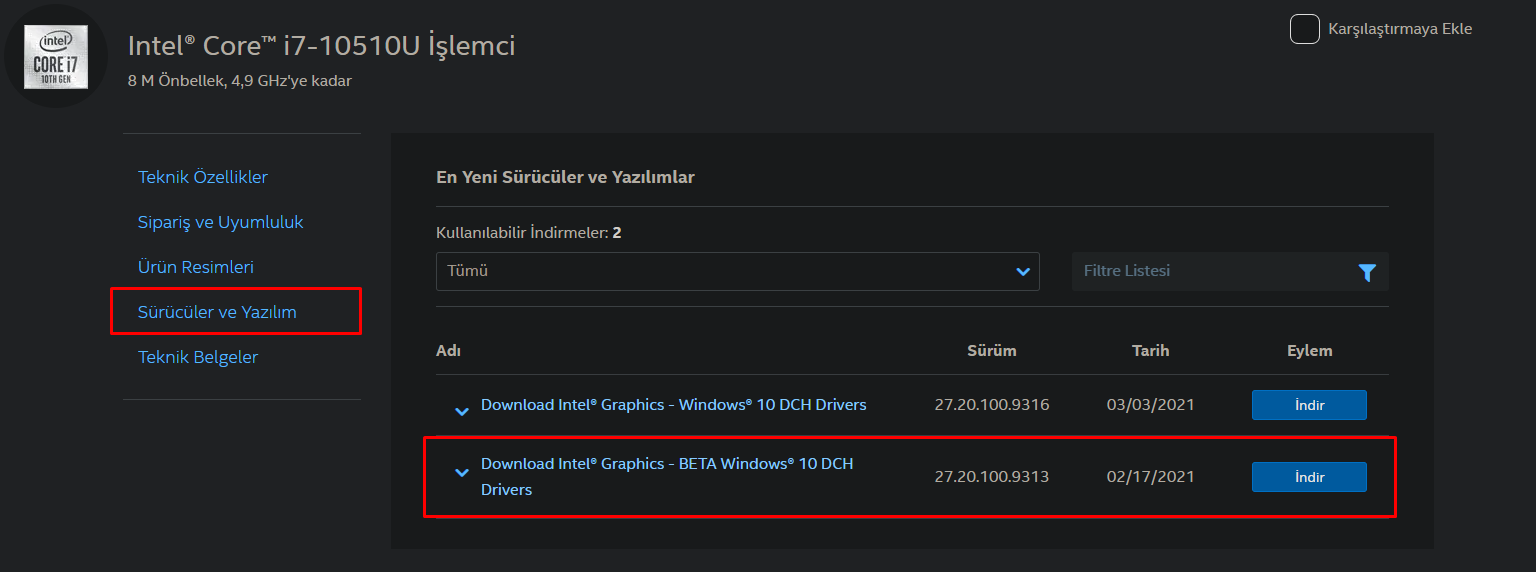Expand the Windows 10 DCH Drivers row chevron
The image size is (1536, 572).
(x=462, y=410)
